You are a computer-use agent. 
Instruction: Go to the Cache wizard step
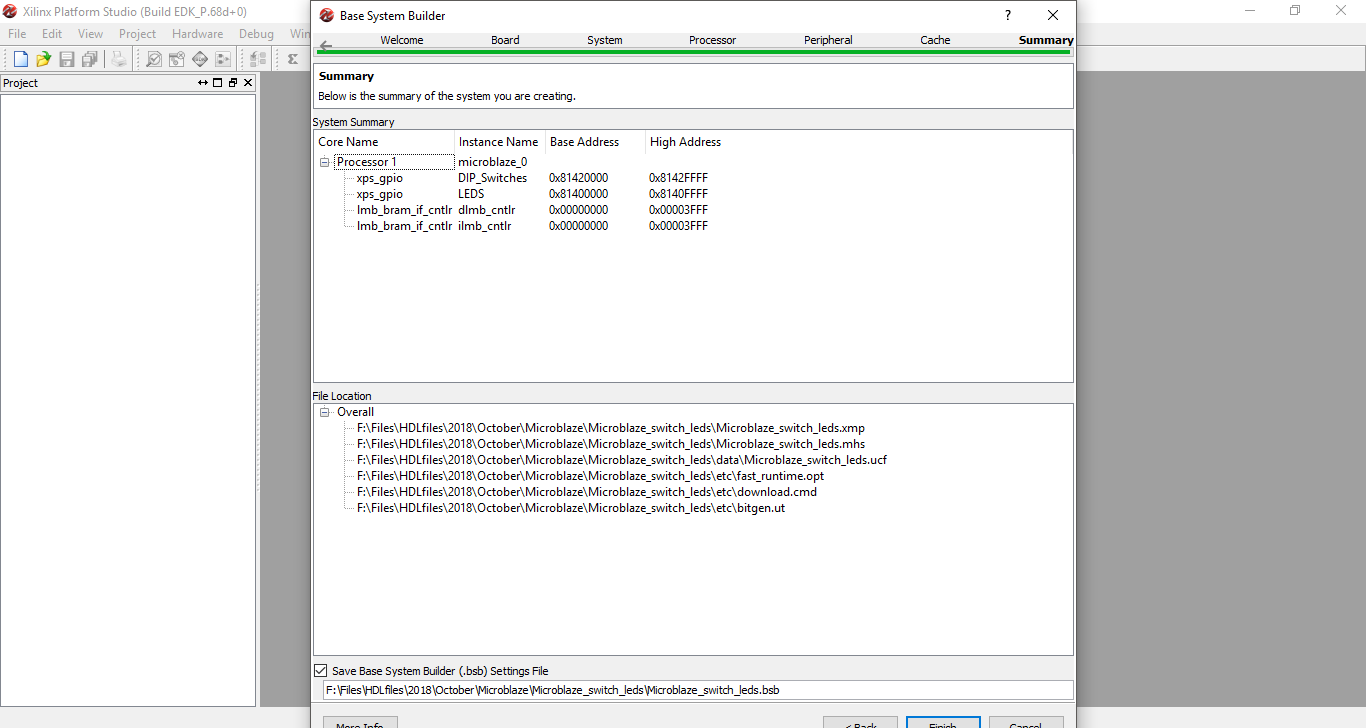pos(935,40)
